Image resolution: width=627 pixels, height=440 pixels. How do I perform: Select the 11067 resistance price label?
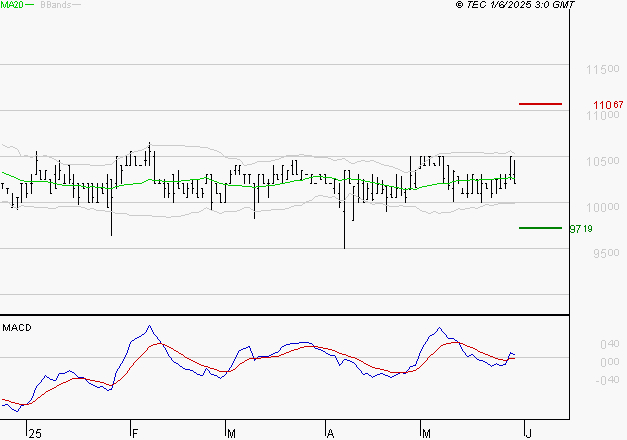[608, 105]
